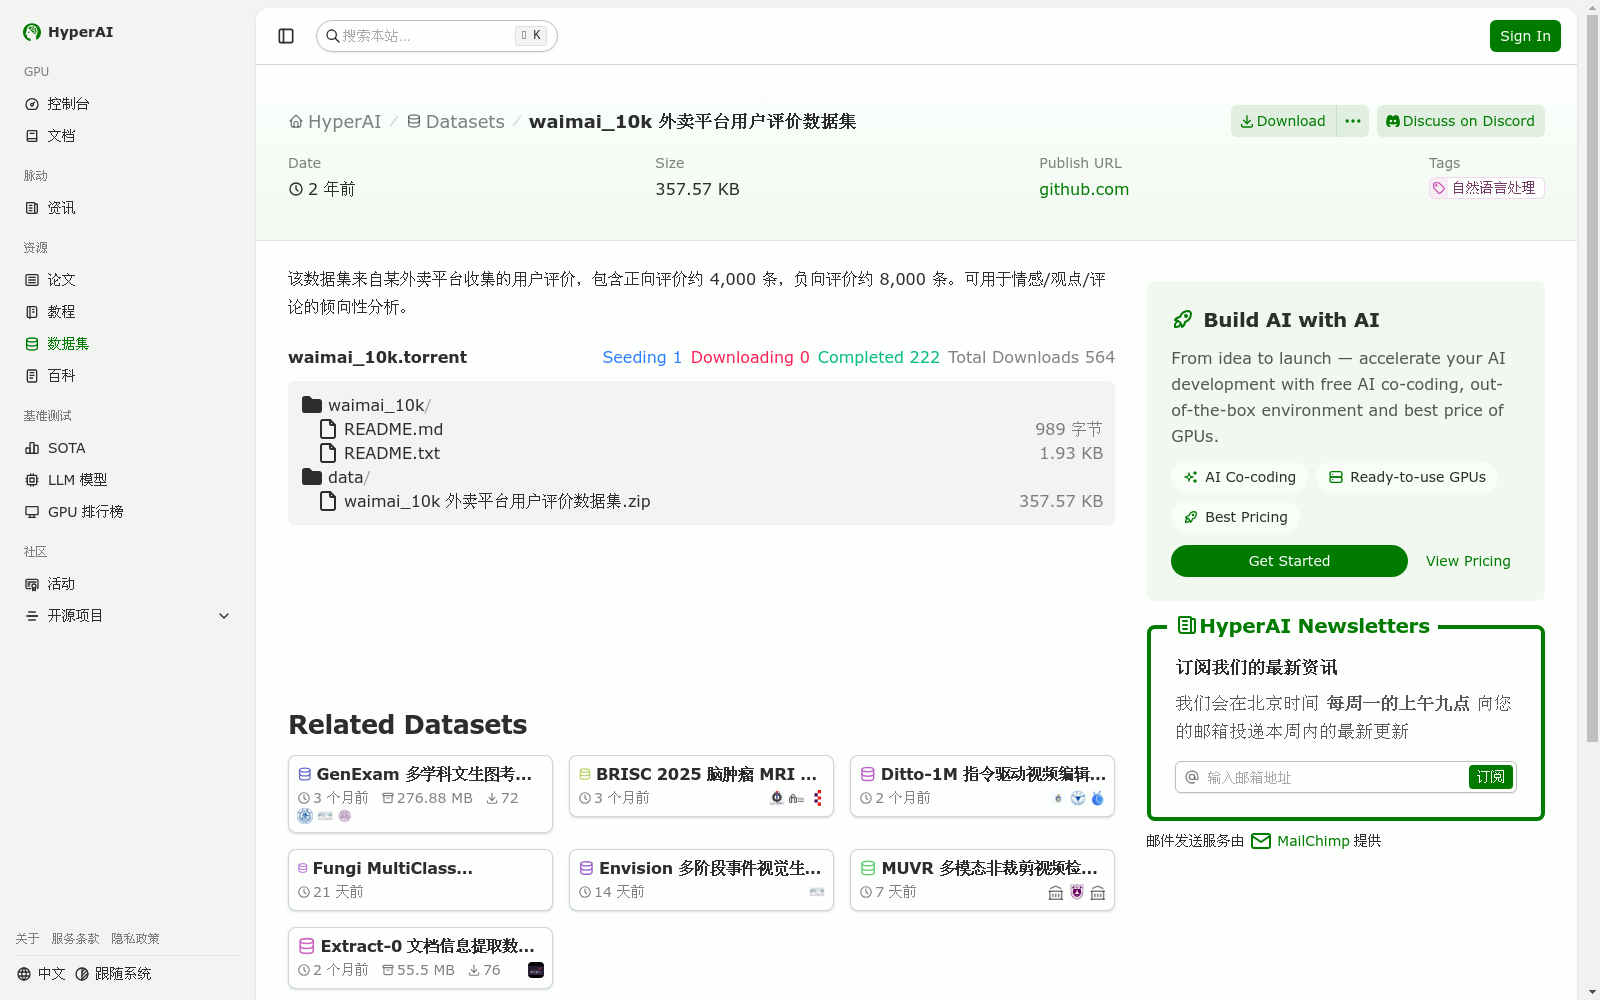1600x1000 pixels.
Task: Open the Extract-0 dataset card
Action: 420,958
